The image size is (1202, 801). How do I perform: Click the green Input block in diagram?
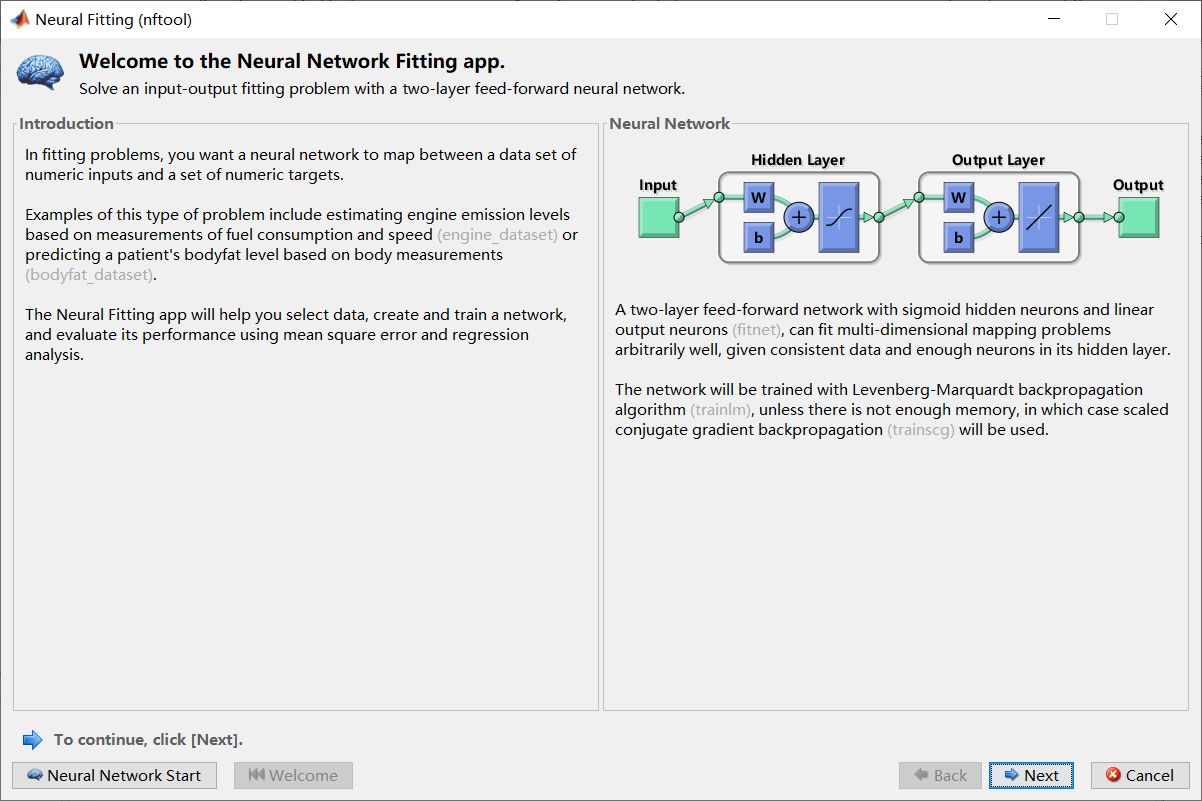(658, 217)
